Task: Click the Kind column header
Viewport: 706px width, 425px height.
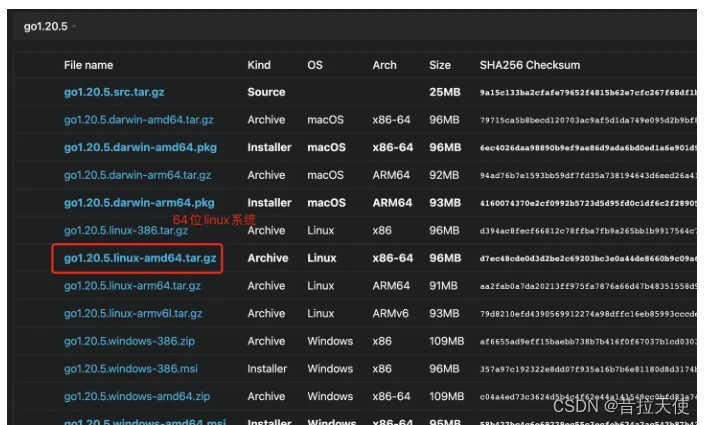Action: [259, 65]
